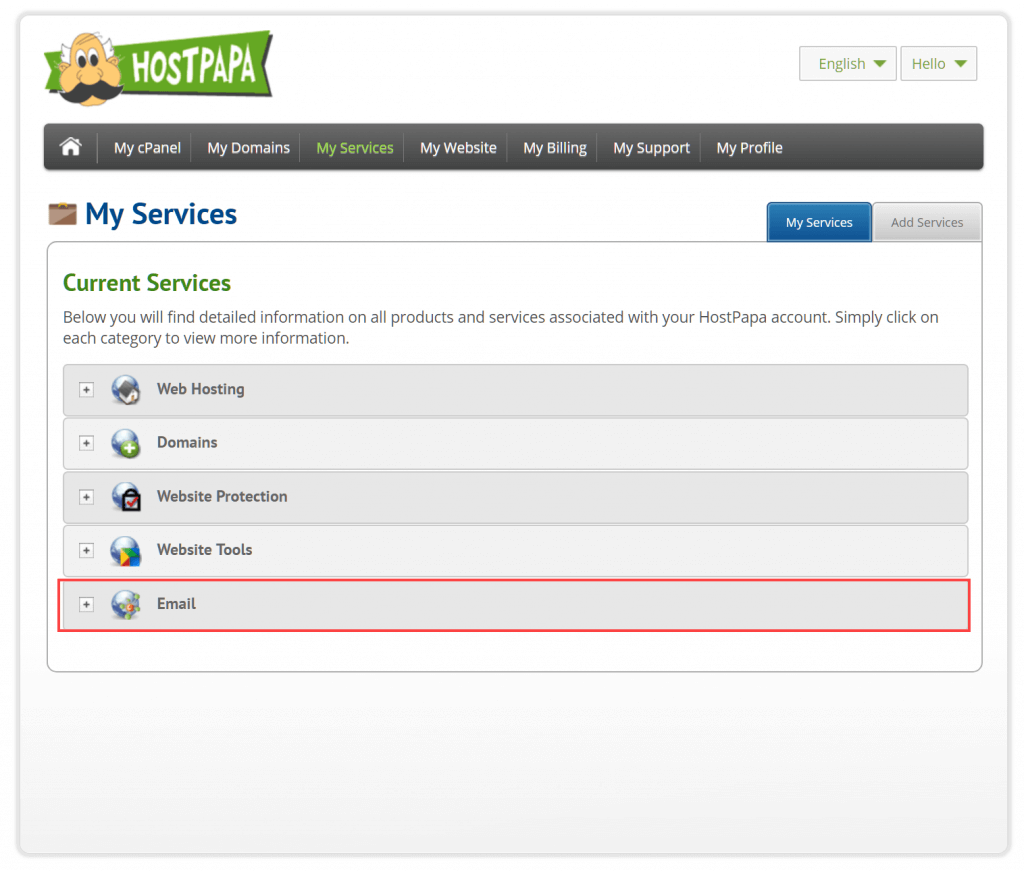Screen dimensions: 1024x871
Task: Expand the Email services section
Action: [x=86, y=604]
